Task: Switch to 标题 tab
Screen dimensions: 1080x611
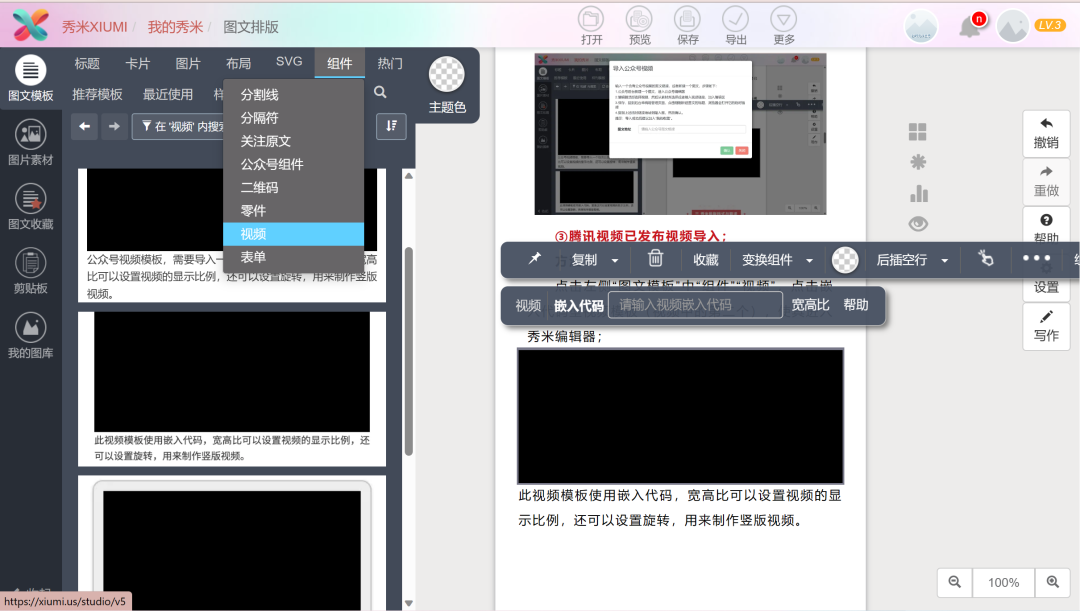Action: (87, 63)
